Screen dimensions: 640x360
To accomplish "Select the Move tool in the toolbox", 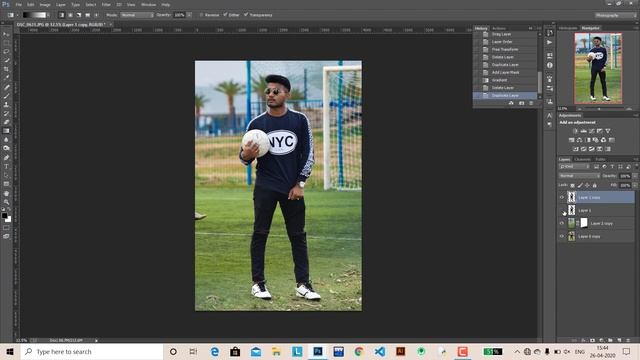I will [x=6, y=34].
